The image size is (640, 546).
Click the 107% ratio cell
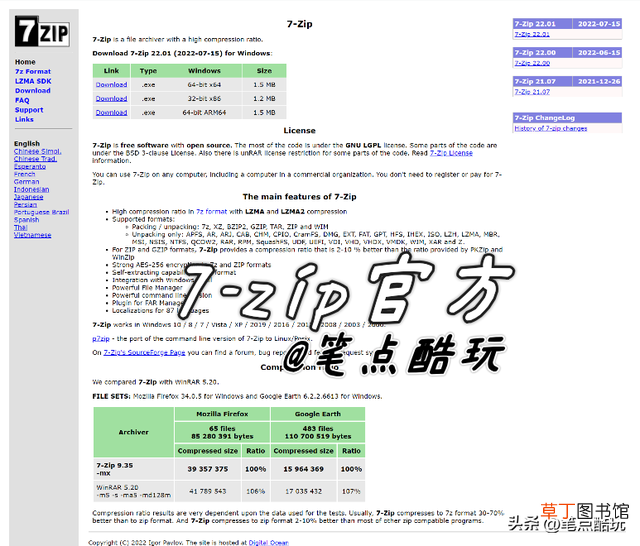(351, 491)
